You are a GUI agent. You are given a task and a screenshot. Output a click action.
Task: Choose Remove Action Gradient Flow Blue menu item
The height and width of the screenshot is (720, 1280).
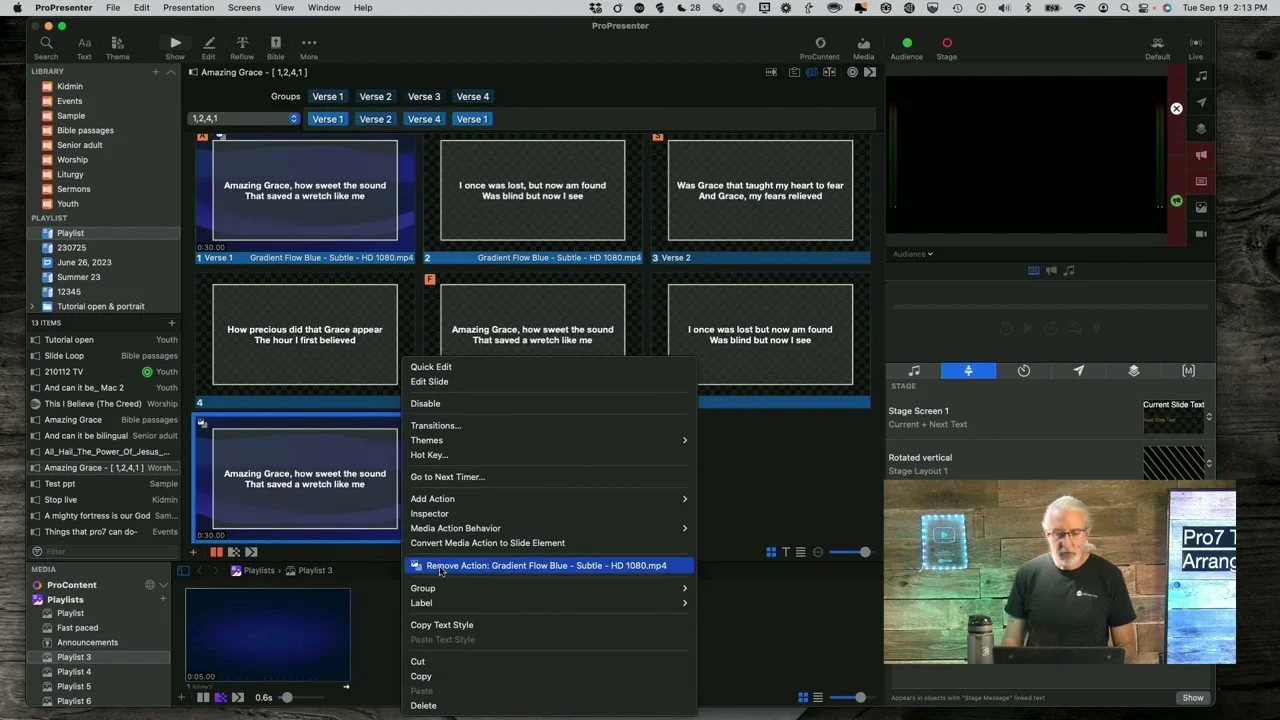pyautogui.click(x=546, y=566)
